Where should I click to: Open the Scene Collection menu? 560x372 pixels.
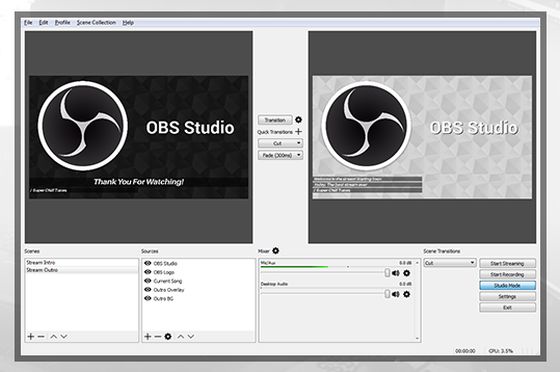coord(96,22)
